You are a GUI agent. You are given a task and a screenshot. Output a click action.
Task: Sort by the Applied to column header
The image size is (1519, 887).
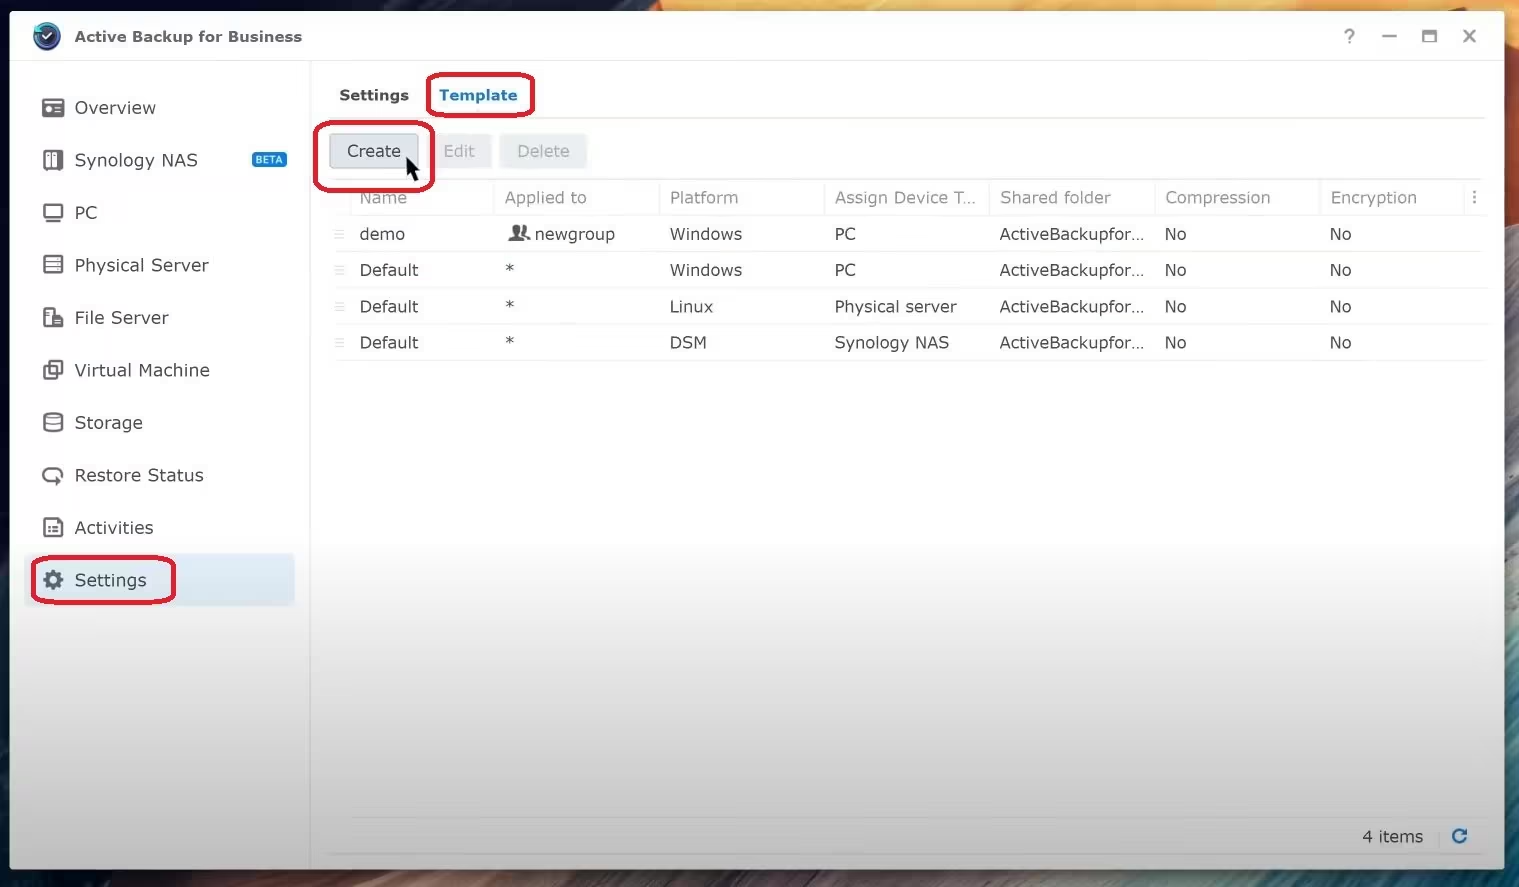[546, 198]
